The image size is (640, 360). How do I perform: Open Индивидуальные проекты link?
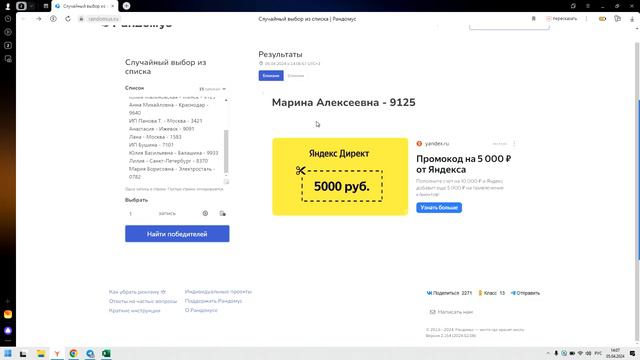[218, 292]
